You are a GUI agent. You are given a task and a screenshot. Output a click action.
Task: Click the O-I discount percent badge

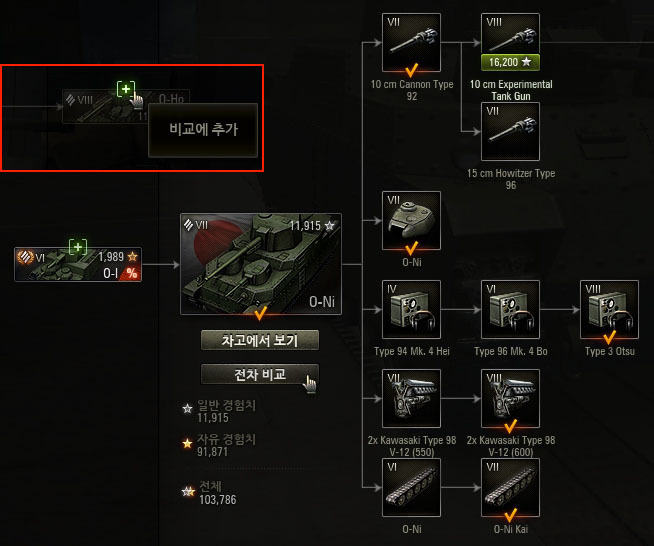132,274
